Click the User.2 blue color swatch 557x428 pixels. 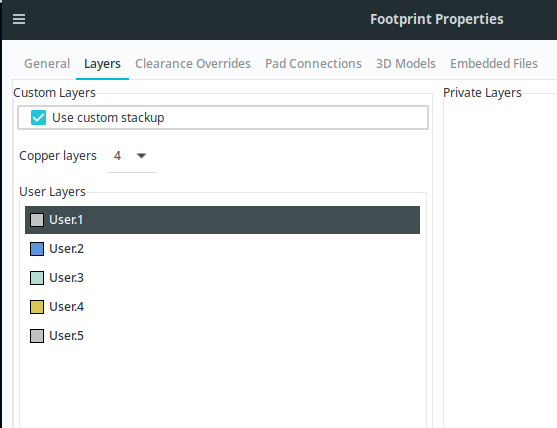[37, 249]
